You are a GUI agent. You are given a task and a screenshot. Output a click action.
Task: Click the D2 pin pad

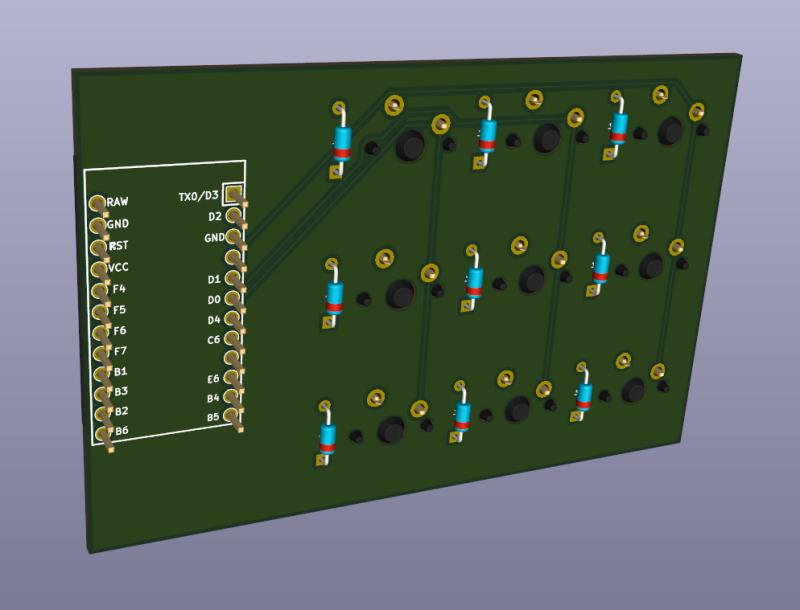(233, 214)
